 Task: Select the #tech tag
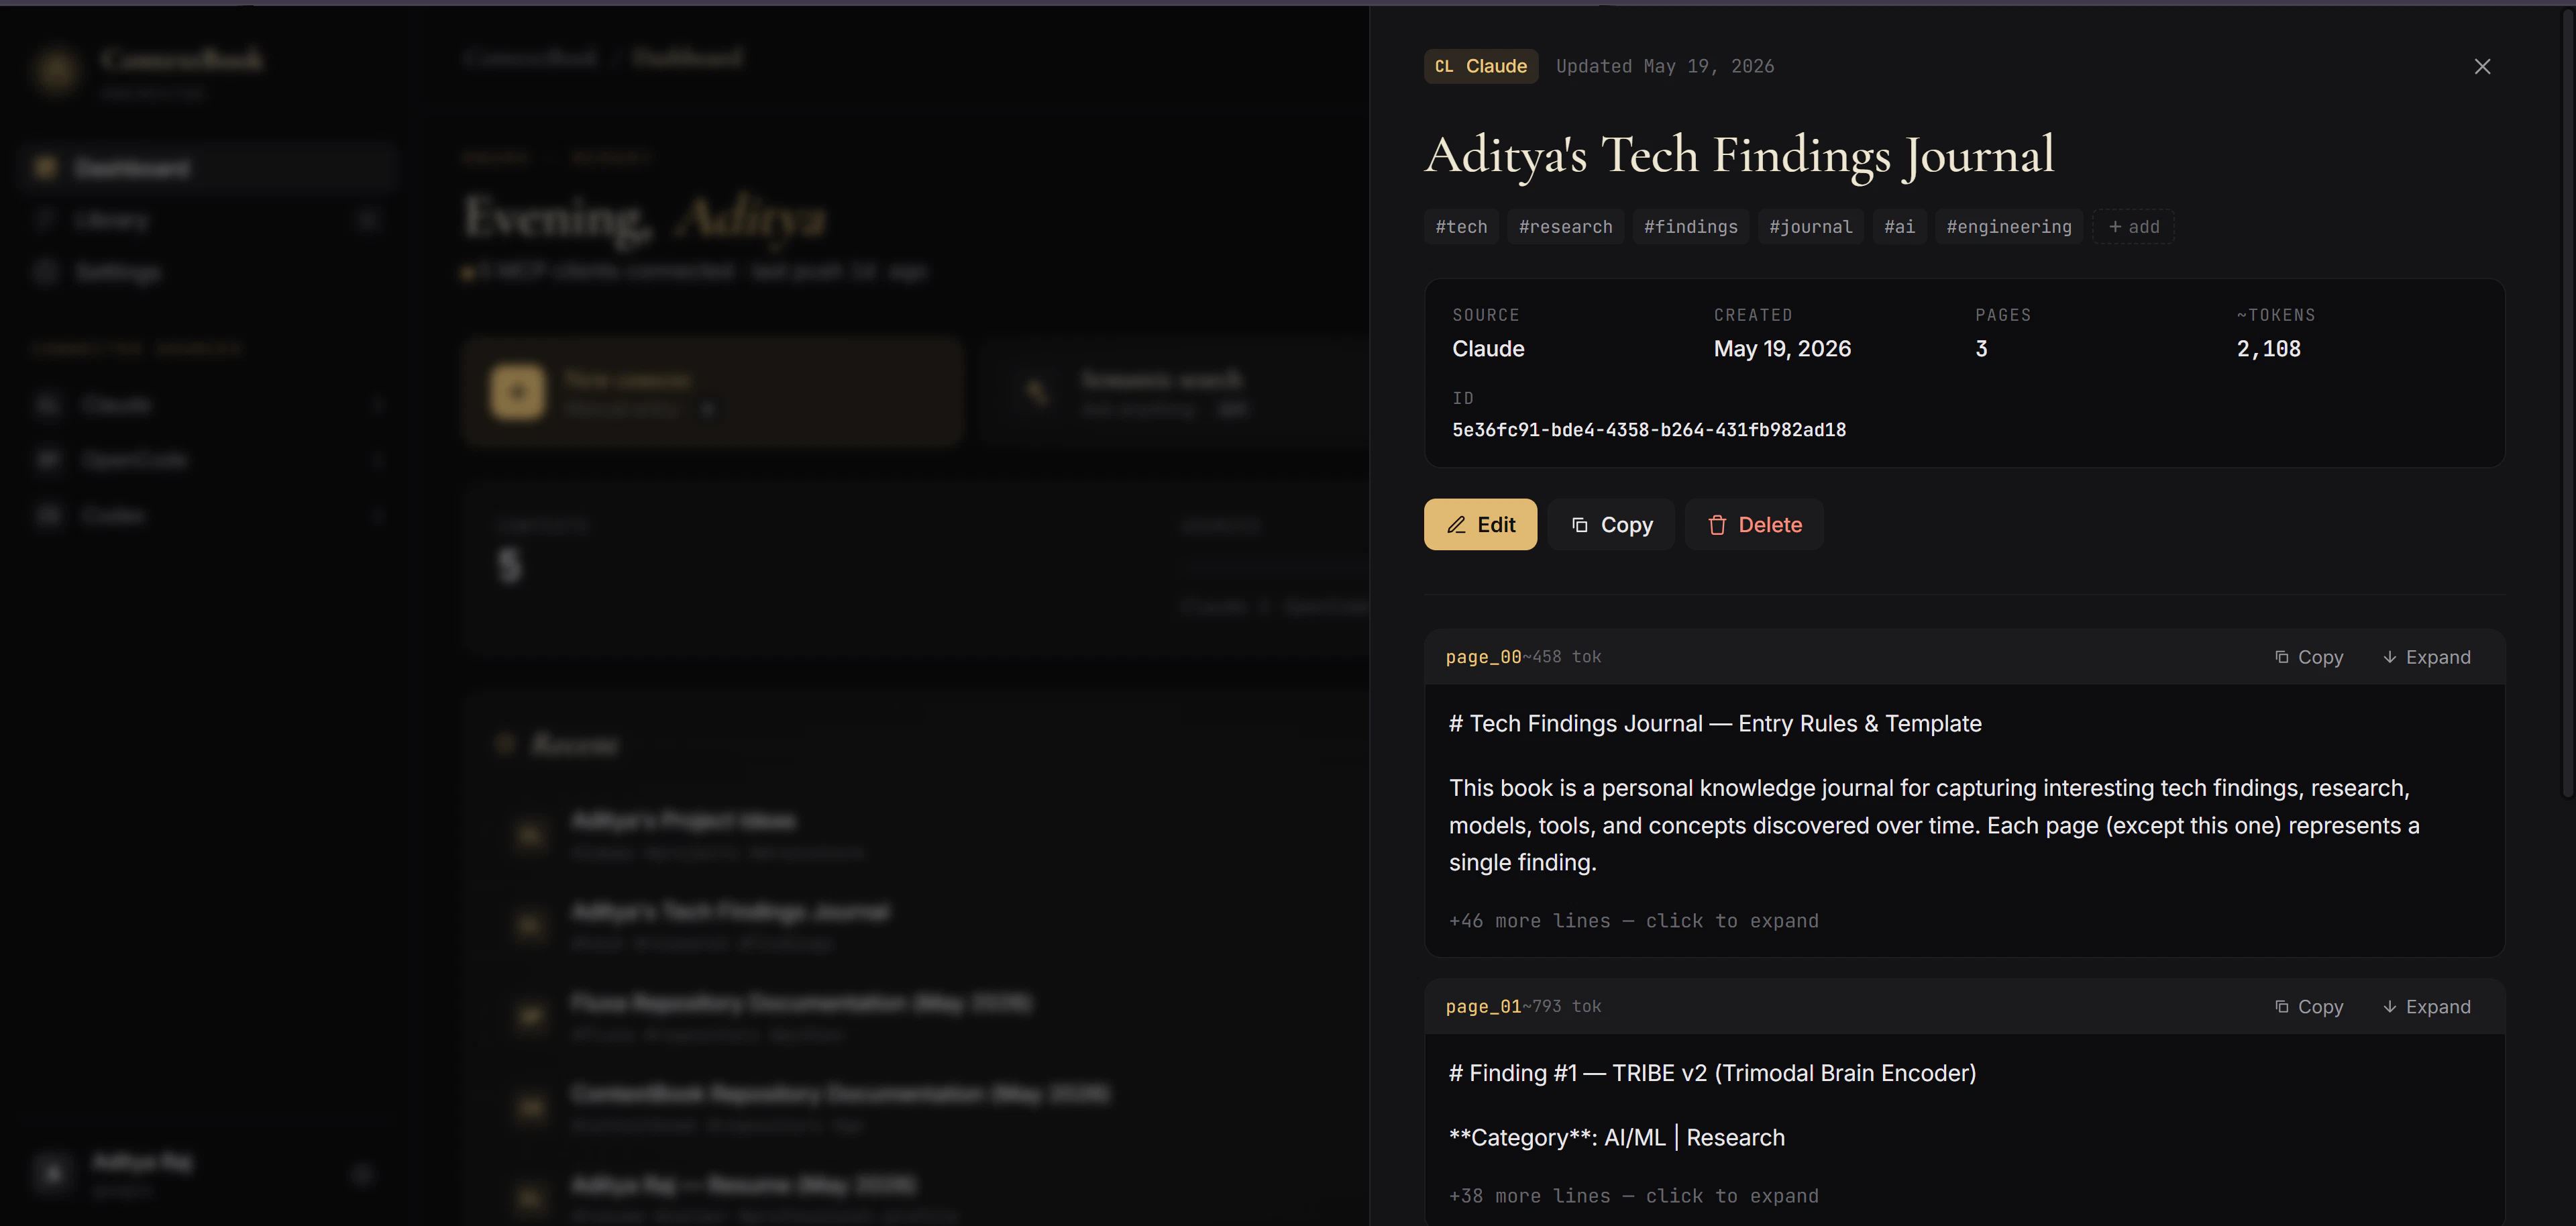[1461, 227]
